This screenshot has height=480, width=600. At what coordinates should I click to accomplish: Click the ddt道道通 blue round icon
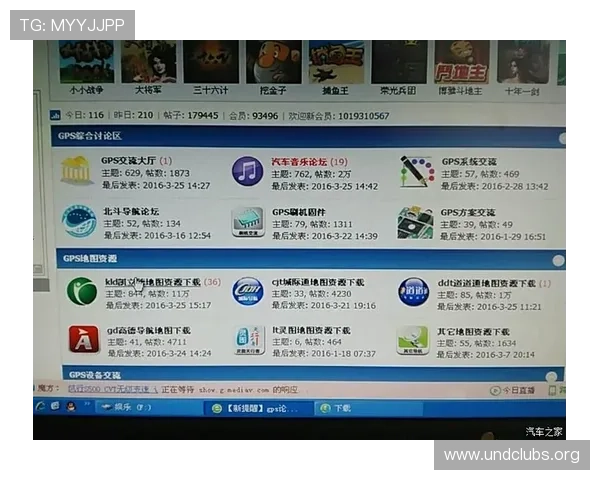click(413, 293)
